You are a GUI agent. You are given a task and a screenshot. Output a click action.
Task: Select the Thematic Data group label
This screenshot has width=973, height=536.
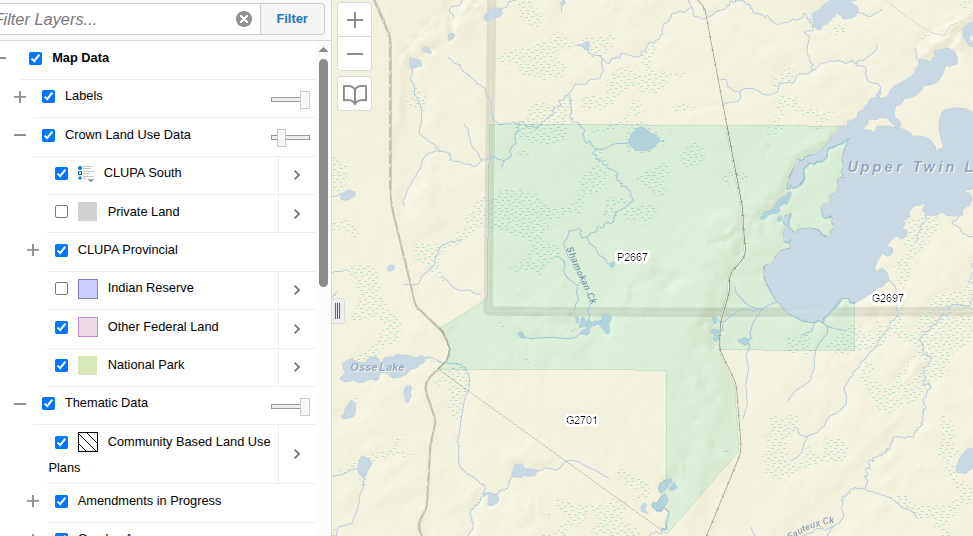coord(107,403)
